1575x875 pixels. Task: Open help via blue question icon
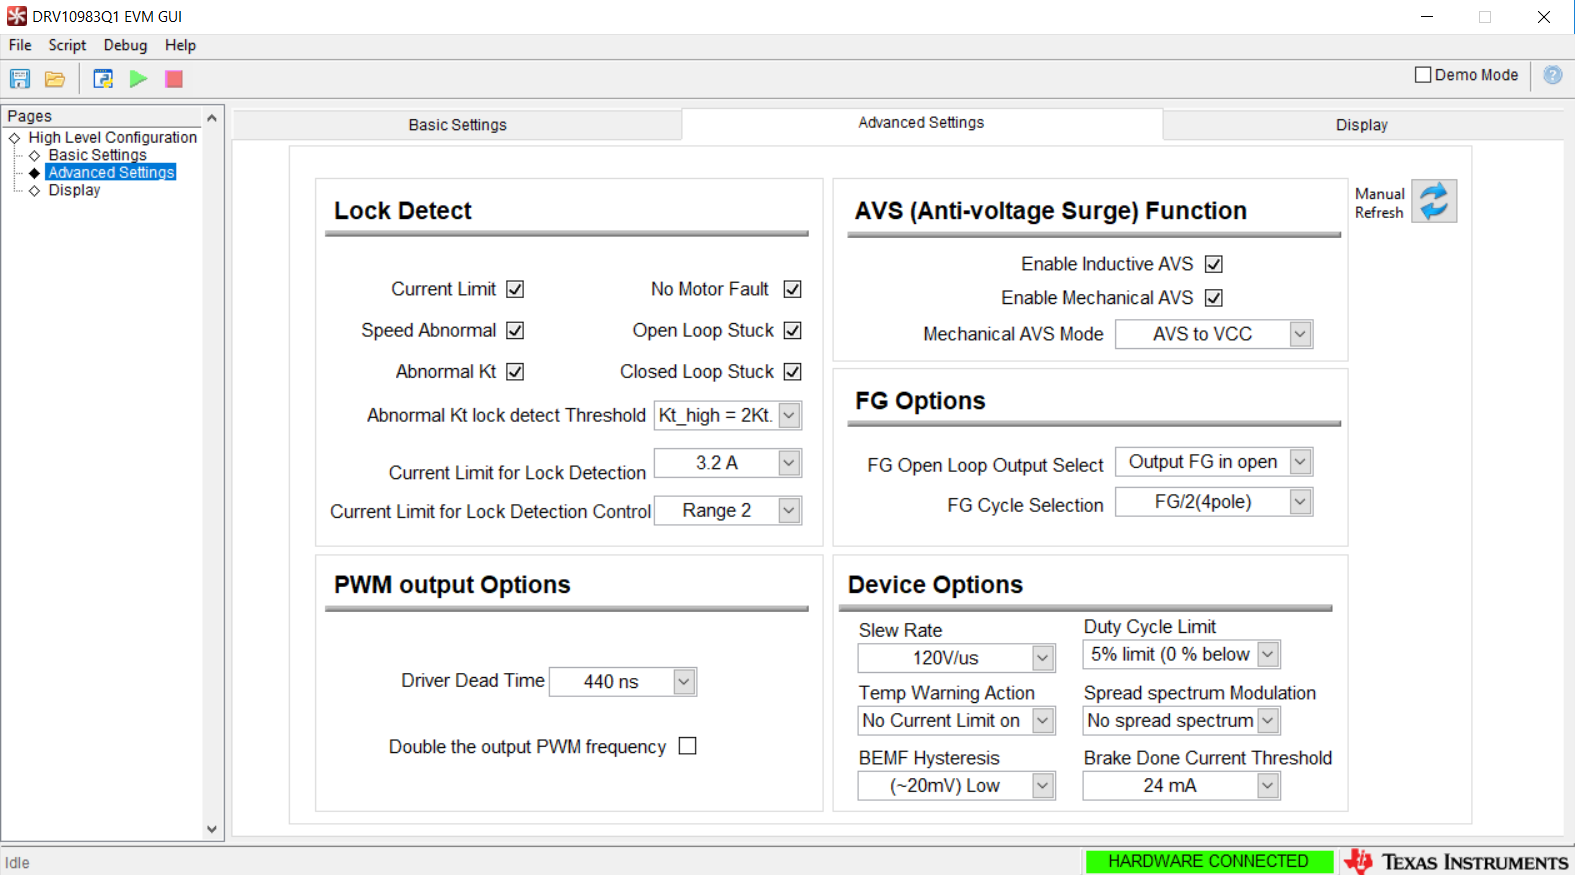tap(1553, 75)
